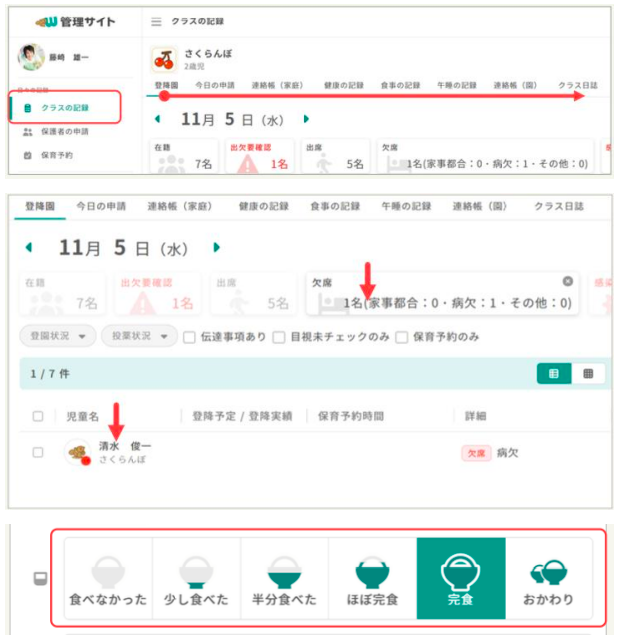
Task: Choose the 半分食べた half bowl option
Action: pyautogui.click(x=284, y=578)
